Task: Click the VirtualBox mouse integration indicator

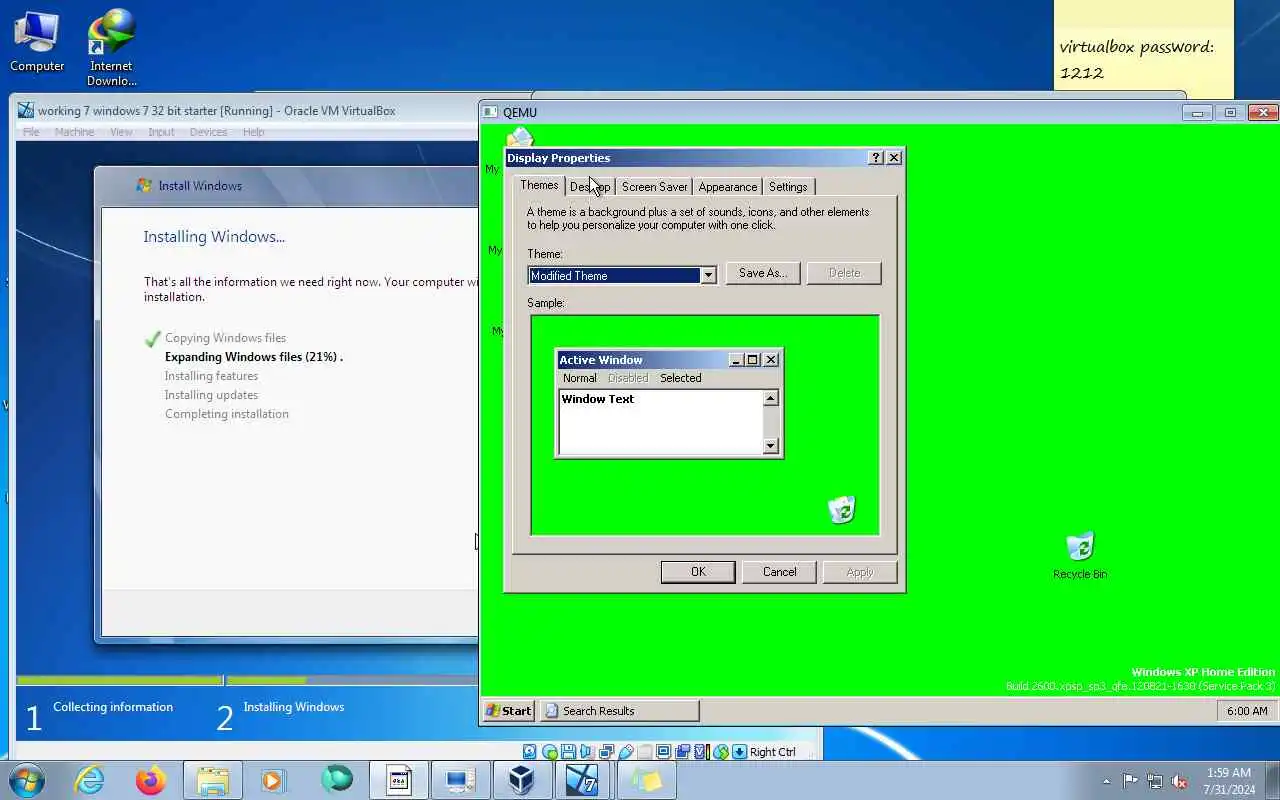Action: (721, 752)
